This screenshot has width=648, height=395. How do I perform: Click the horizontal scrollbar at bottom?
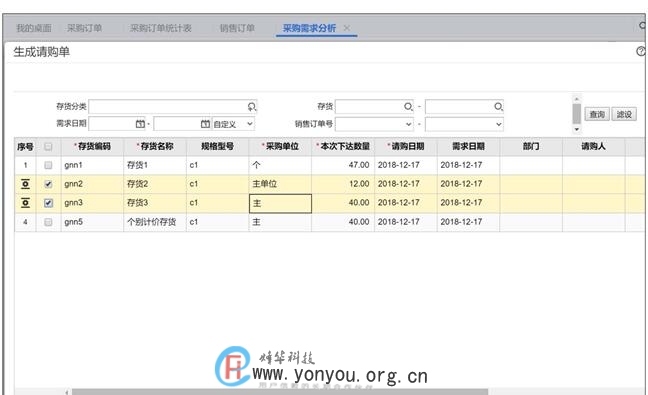point(280,392)
